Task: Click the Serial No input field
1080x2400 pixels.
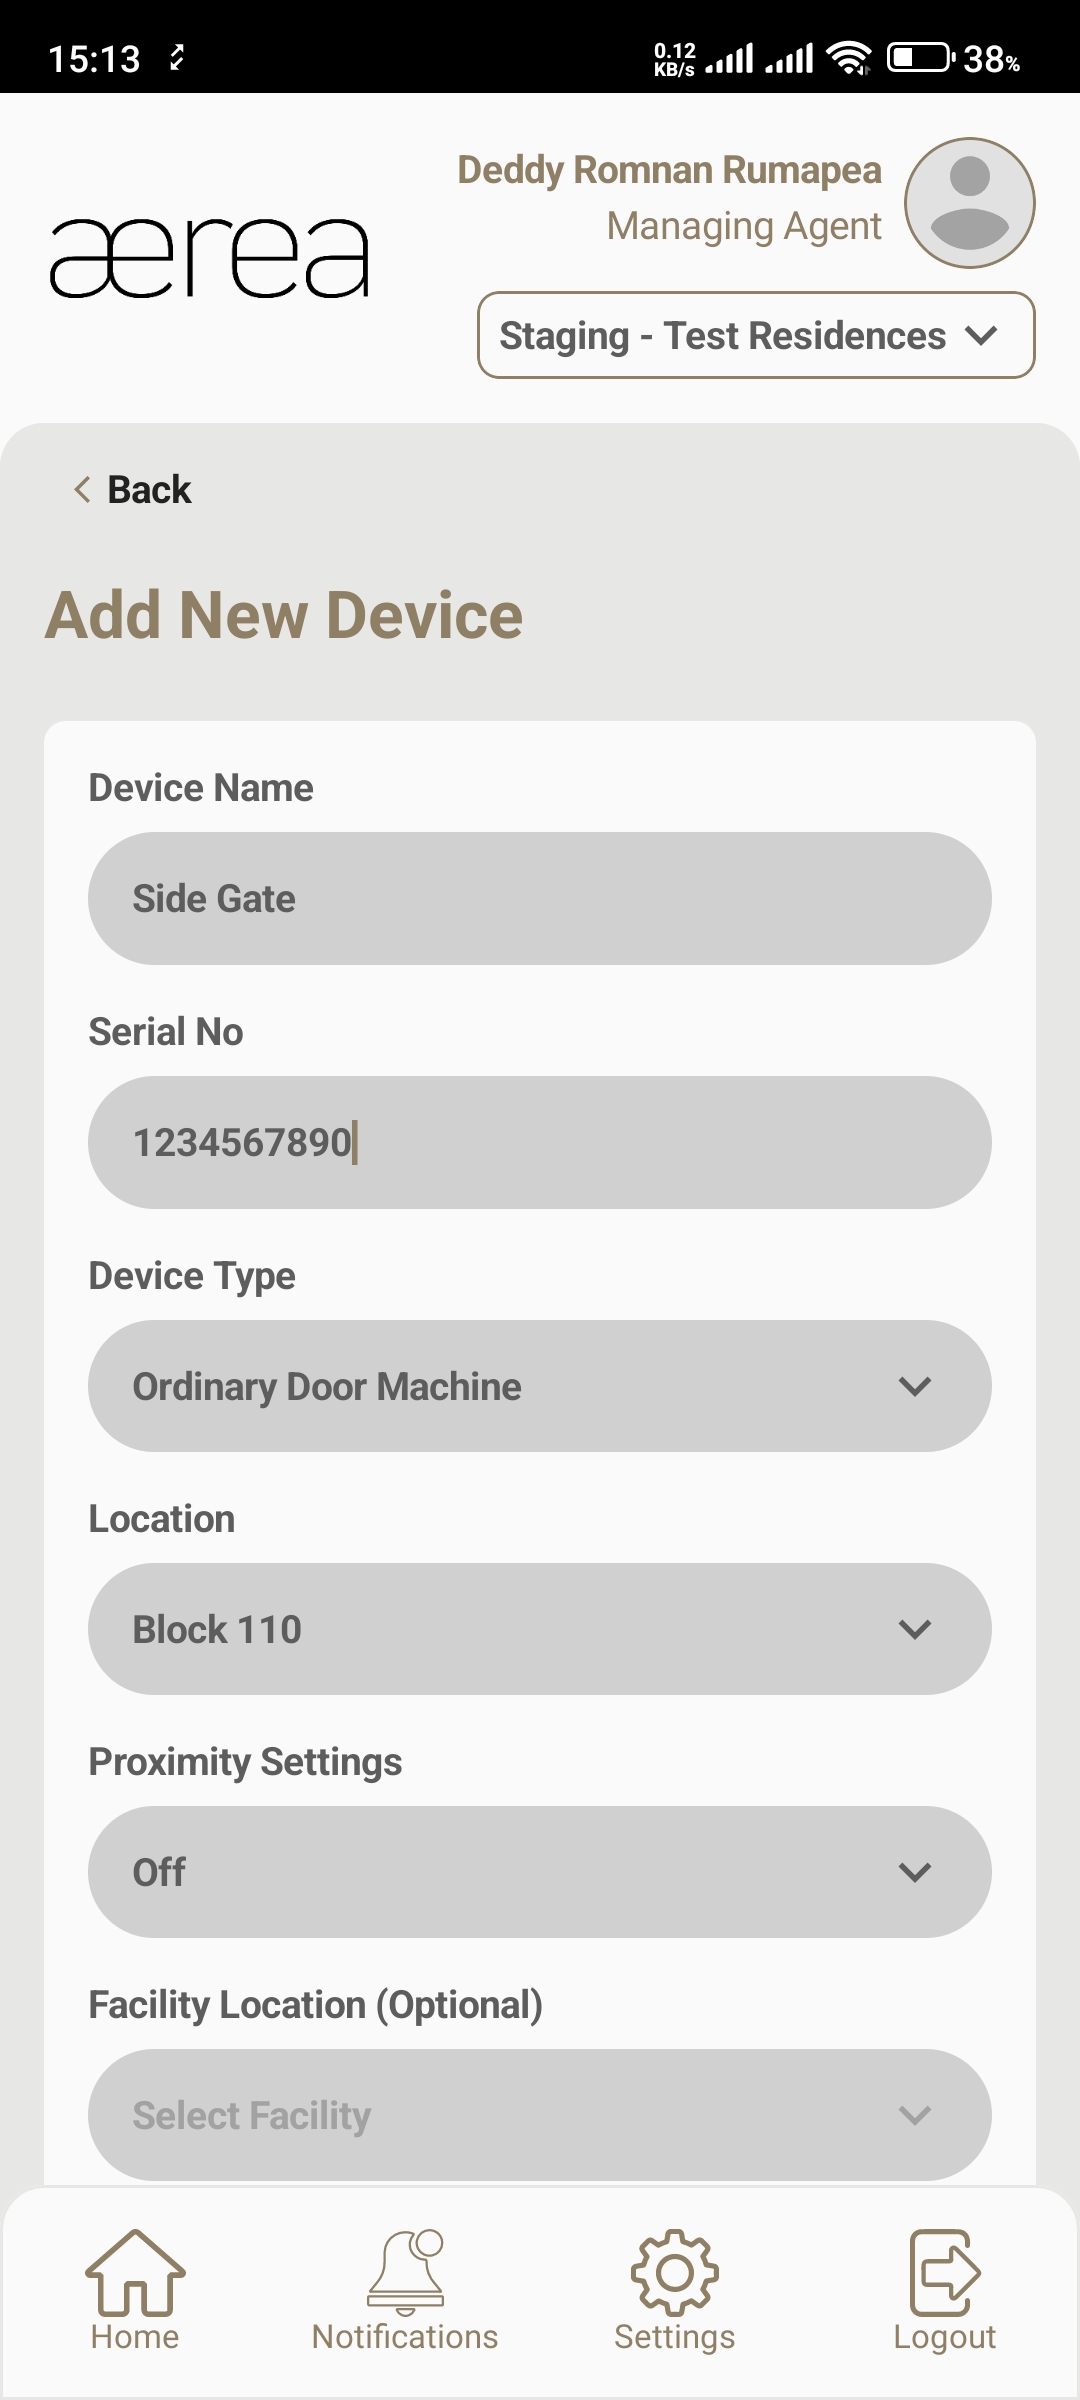Action: point(540,1142)
